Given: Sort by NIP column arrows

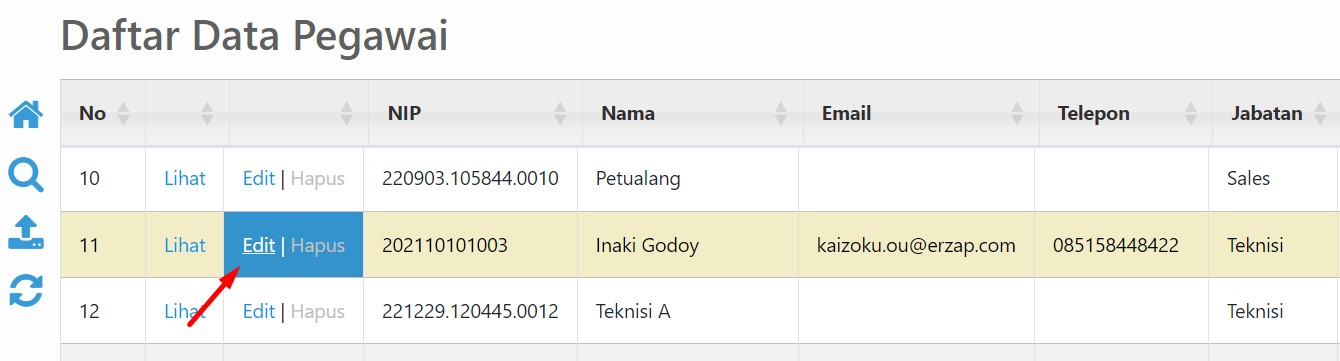Looking at the screenshot, I should pos(560,113).
